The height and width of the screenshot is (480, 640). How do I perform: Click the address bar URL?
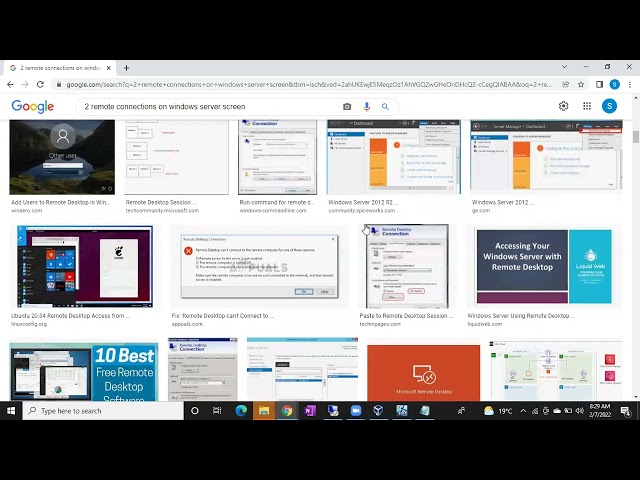pos(309,84)
